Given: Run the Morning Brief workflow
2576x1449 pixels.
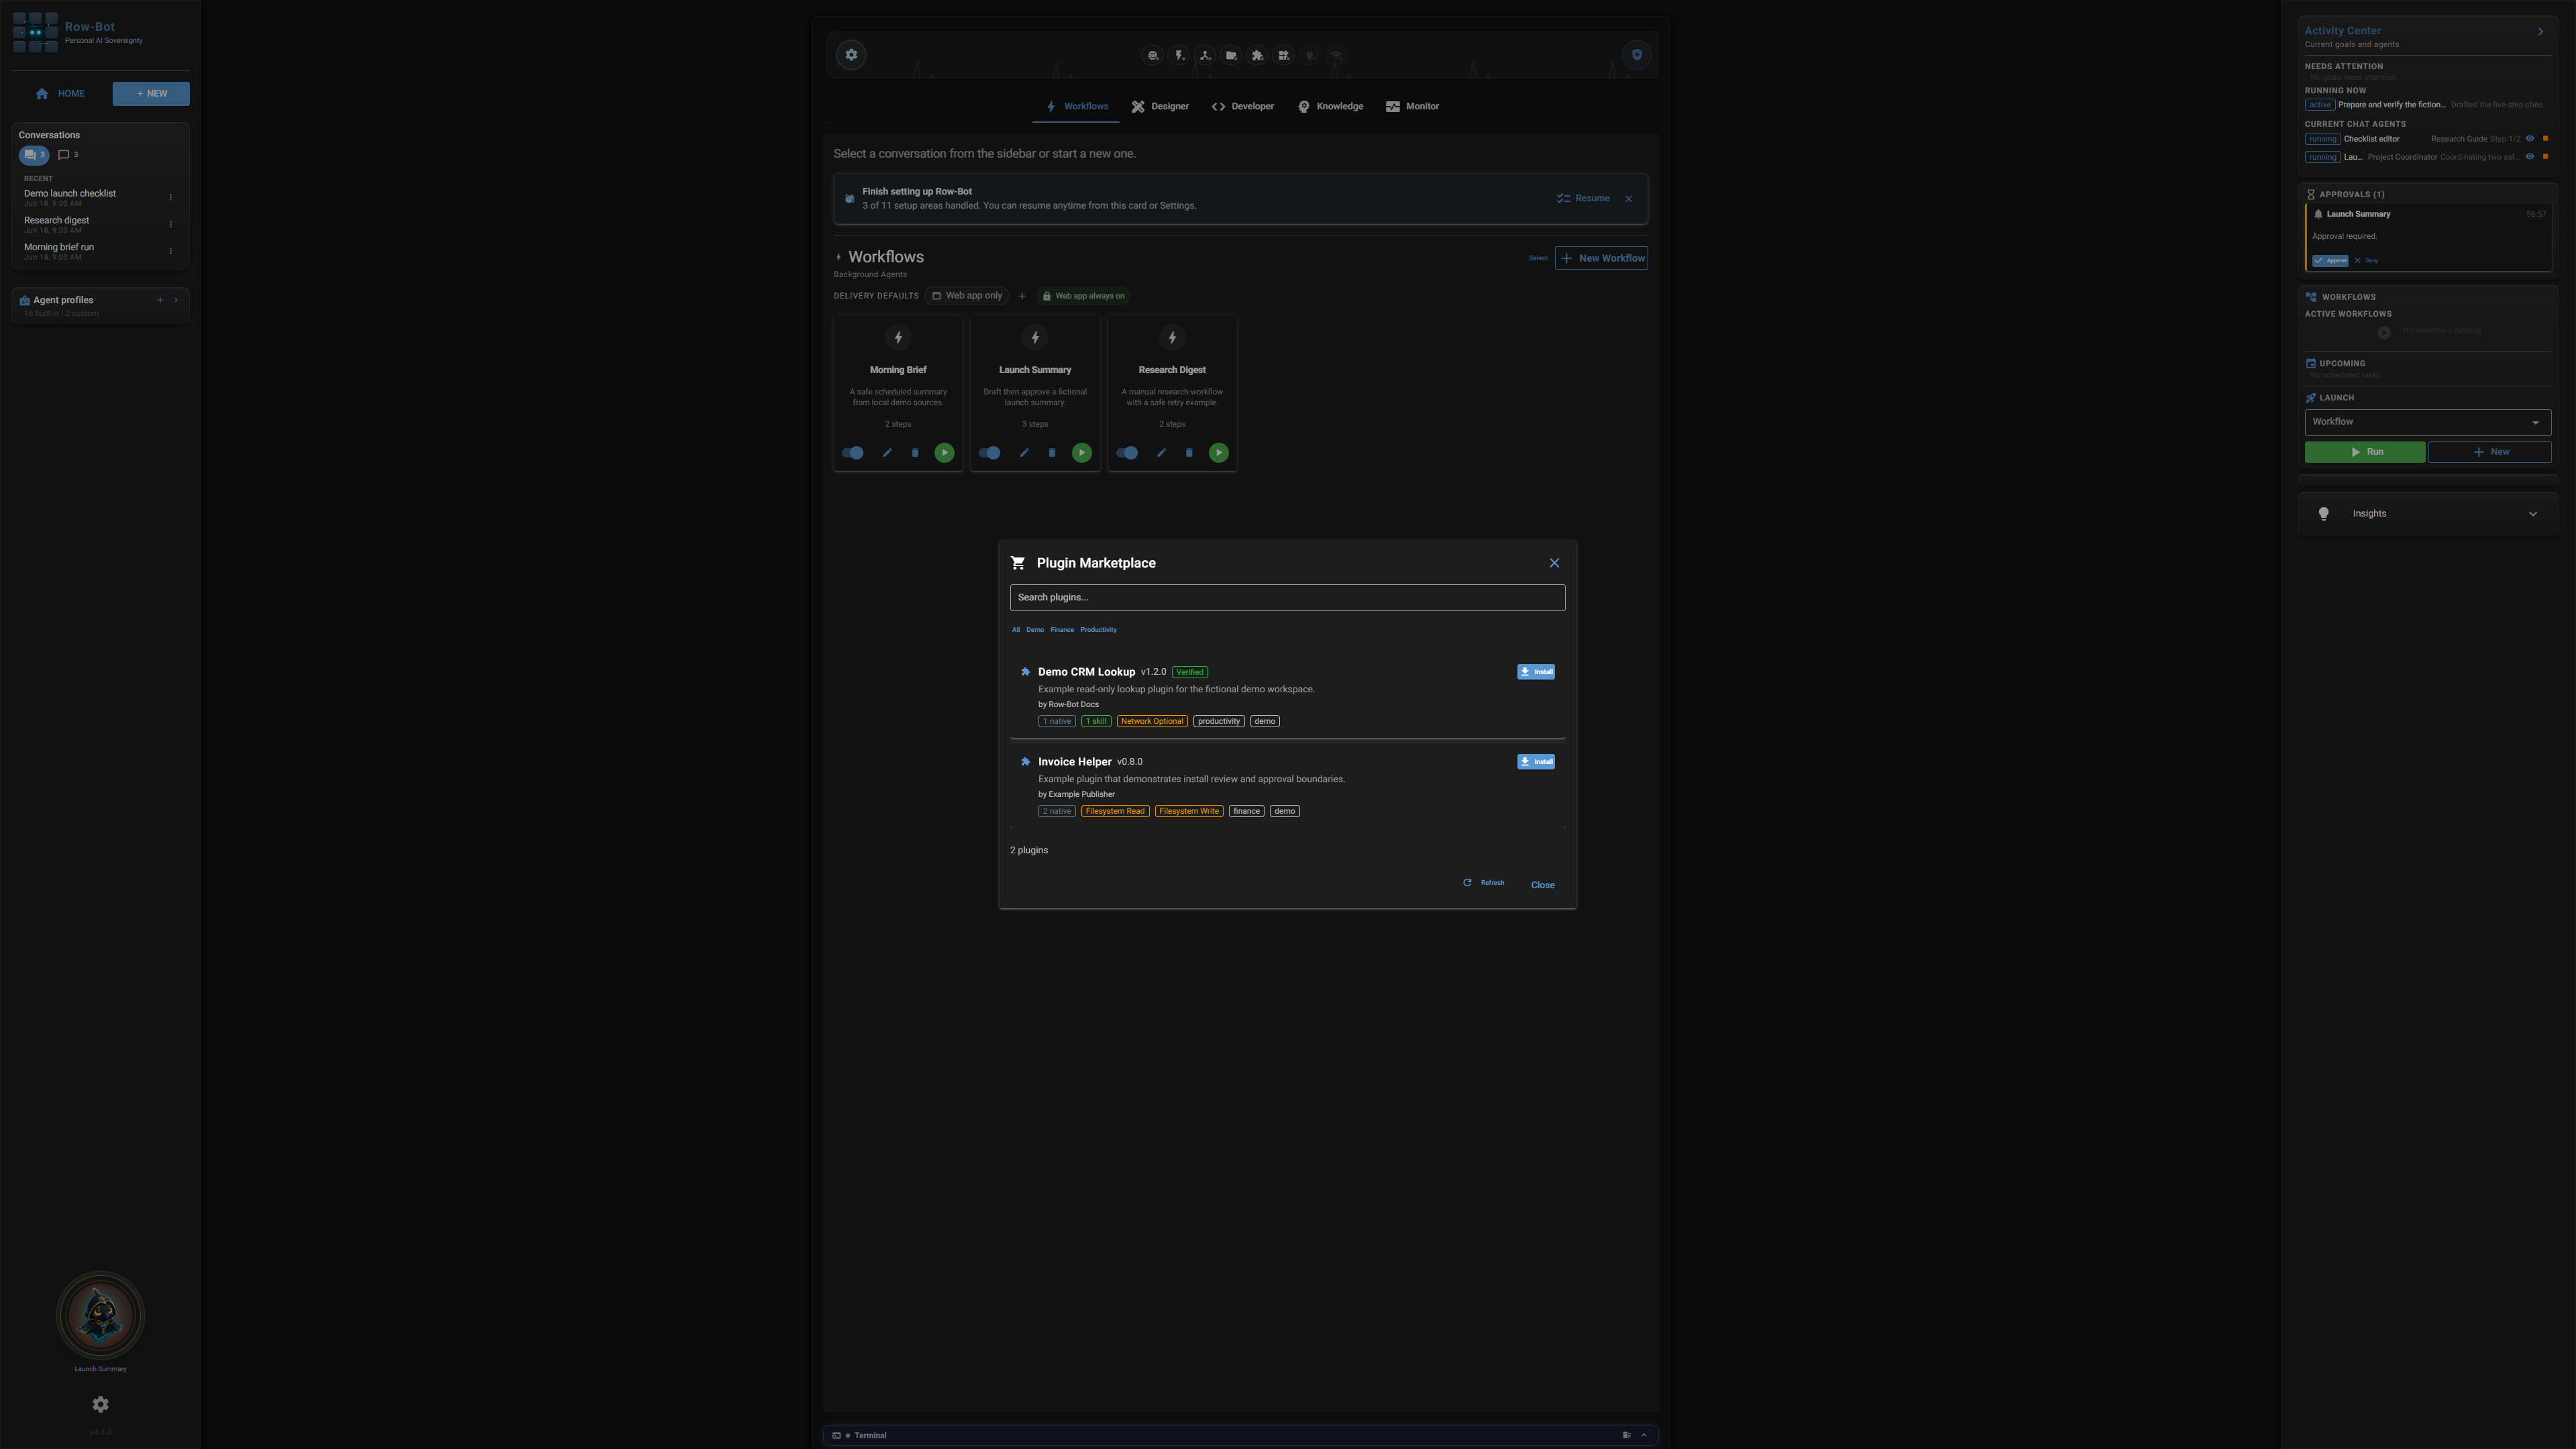Looking at the screenshot, I should [x=944, y=453].
